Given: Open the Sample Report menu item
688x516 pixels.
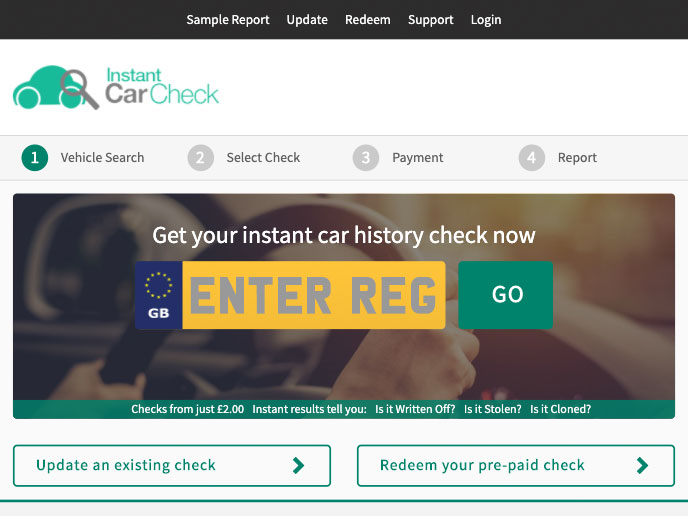Looking at the screenshot, I should click(x=228, y=20).
